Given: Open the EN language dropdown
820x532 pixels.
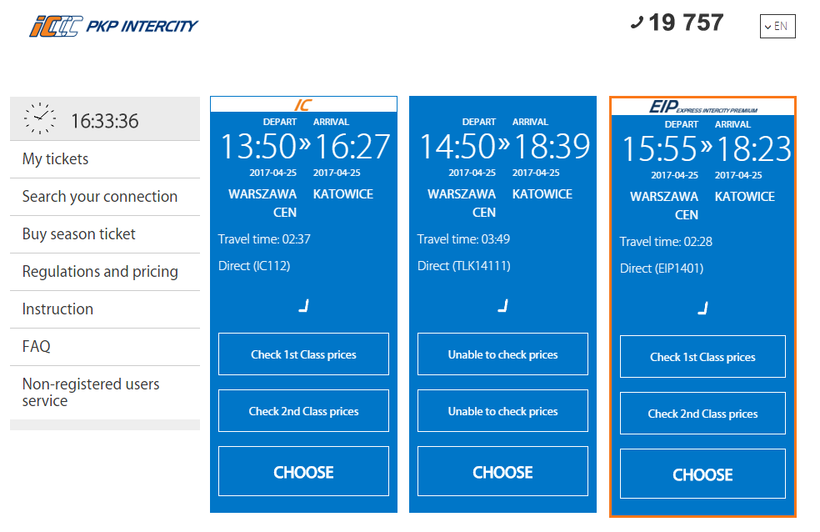Looking at the screenshot, I should pos(777,26).
